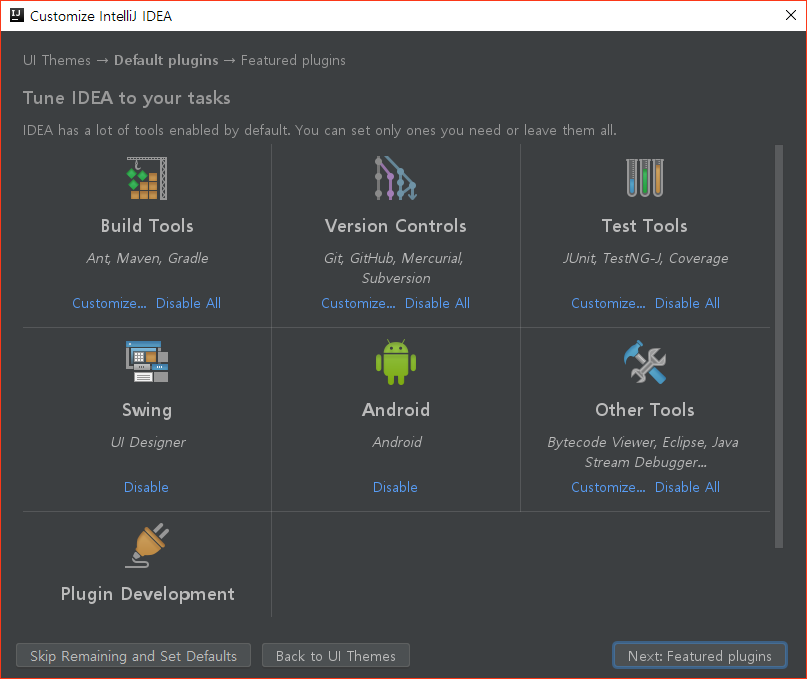Click the 'UI Designer' description text
The image size is (807, 679).
tap(148, 442)
